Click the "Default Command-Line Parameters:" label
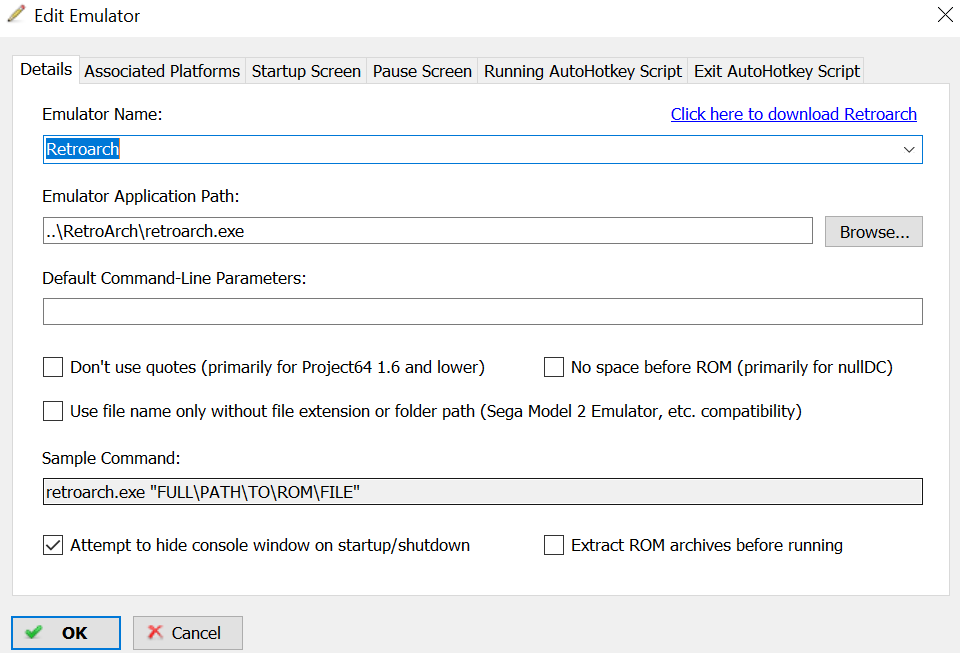The height and width of the screenshot is (653, 960). point(174,278)
